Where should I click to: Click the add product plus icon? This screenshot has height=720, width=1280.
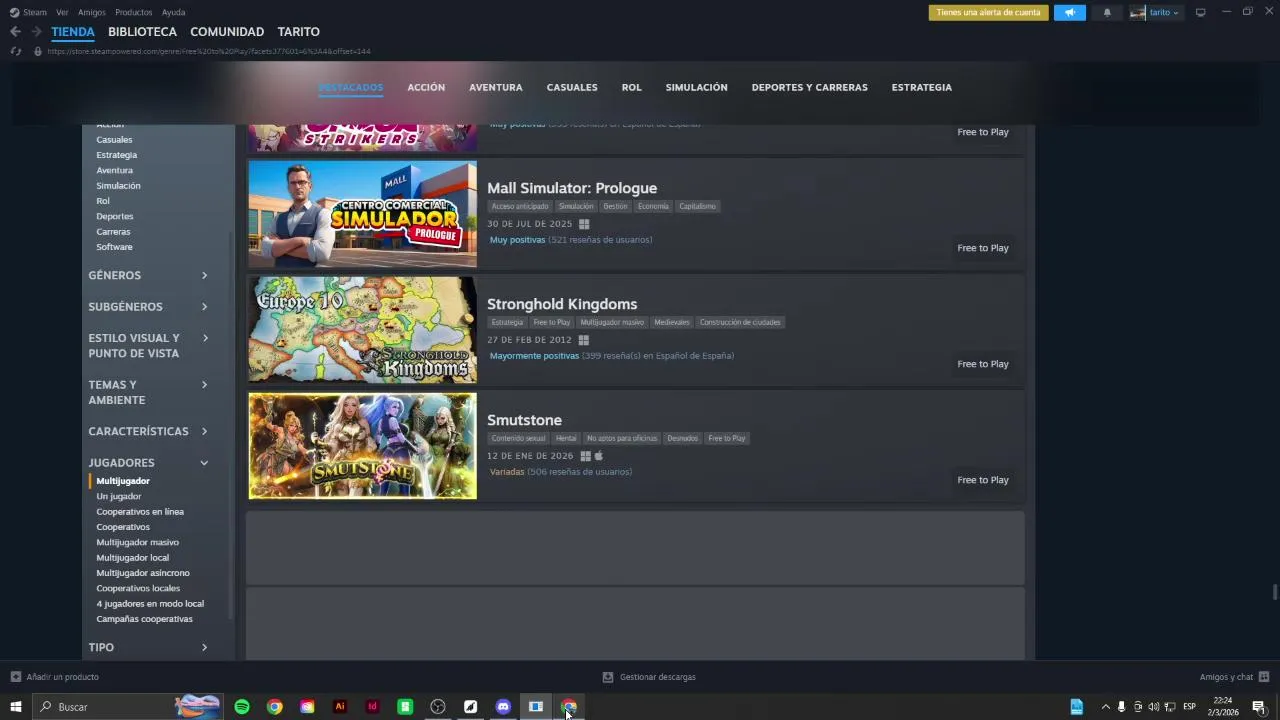tap(15, 677)
